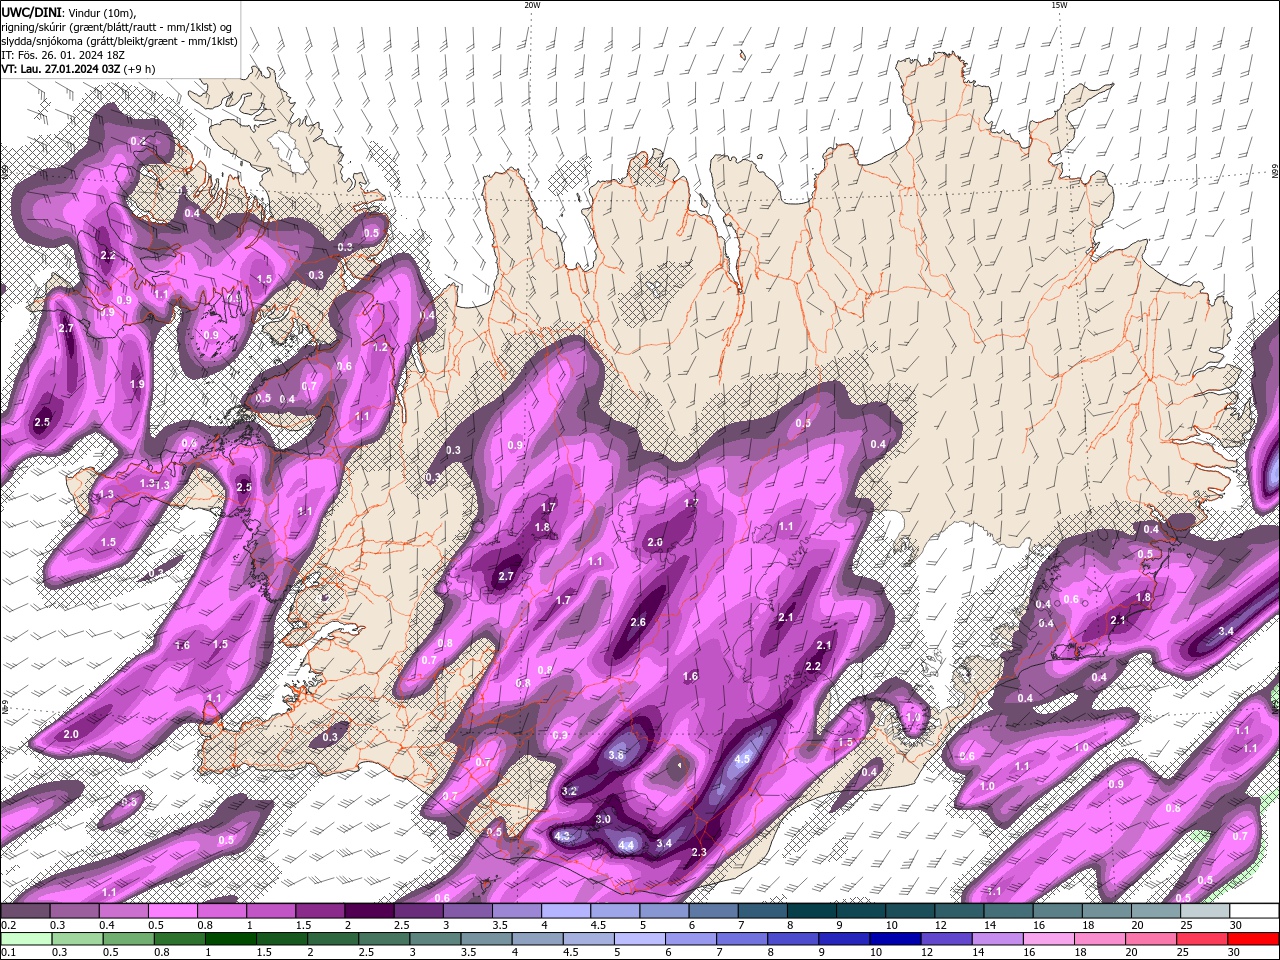Click the 'slydda/snjókoma (grátt/bleikt/grænt' header line
Viewport: 1280px width, 960px height.
point(119,41)
